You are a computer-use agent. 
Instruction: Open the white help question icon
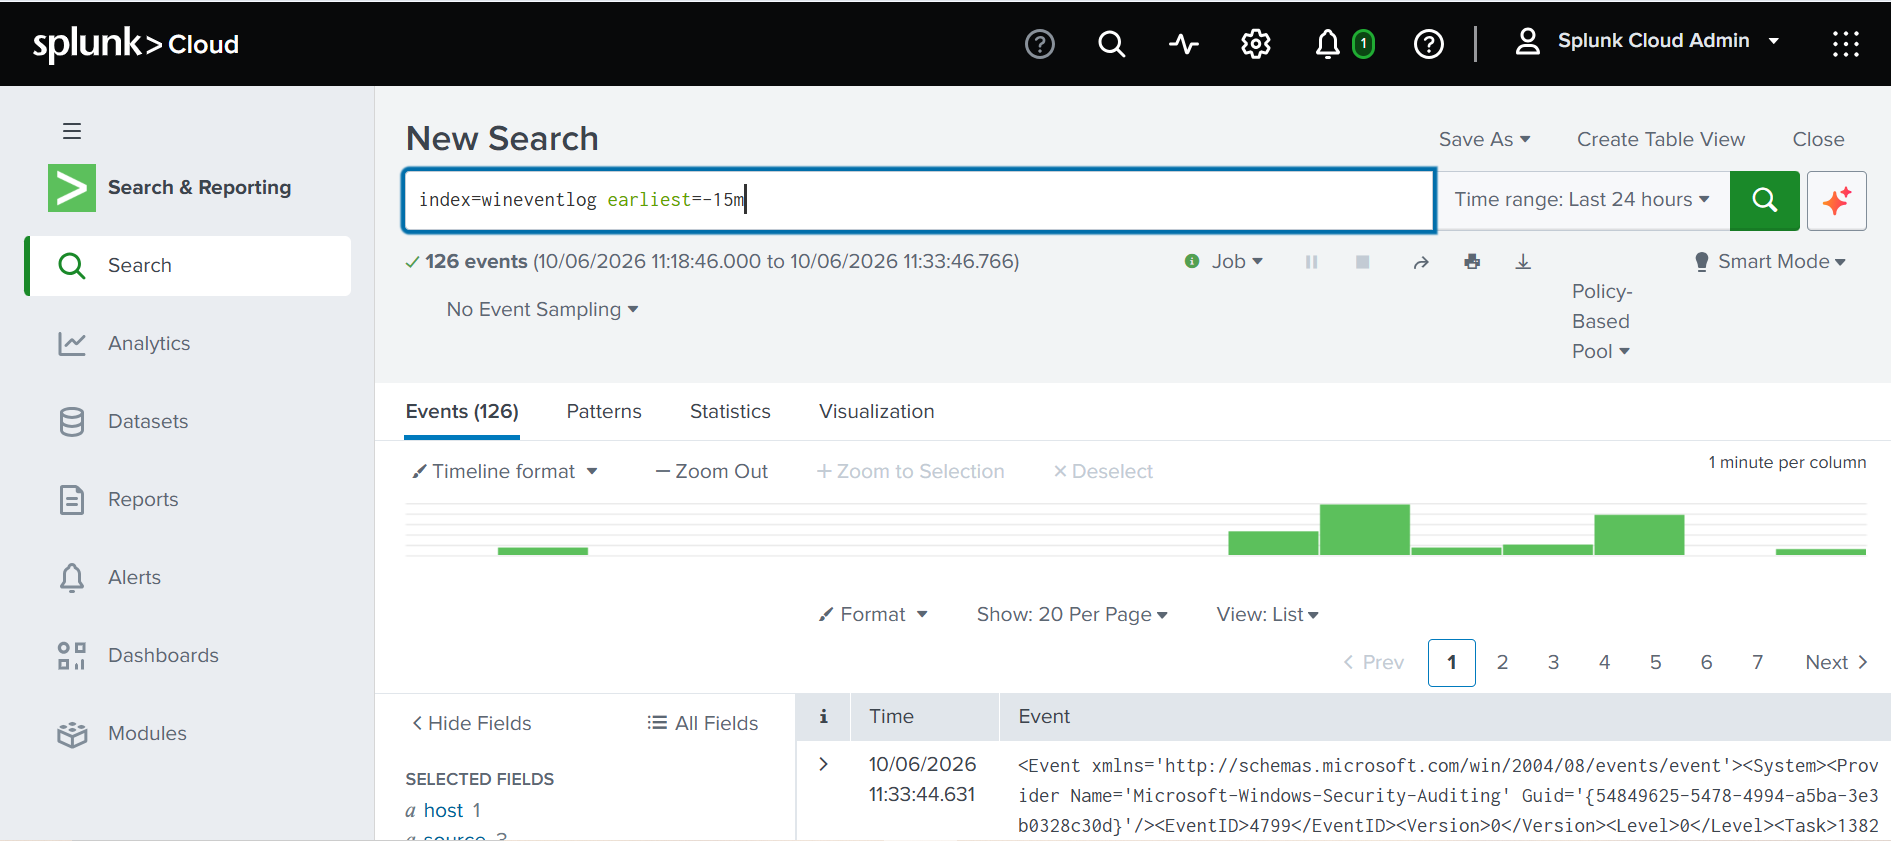1429,44
